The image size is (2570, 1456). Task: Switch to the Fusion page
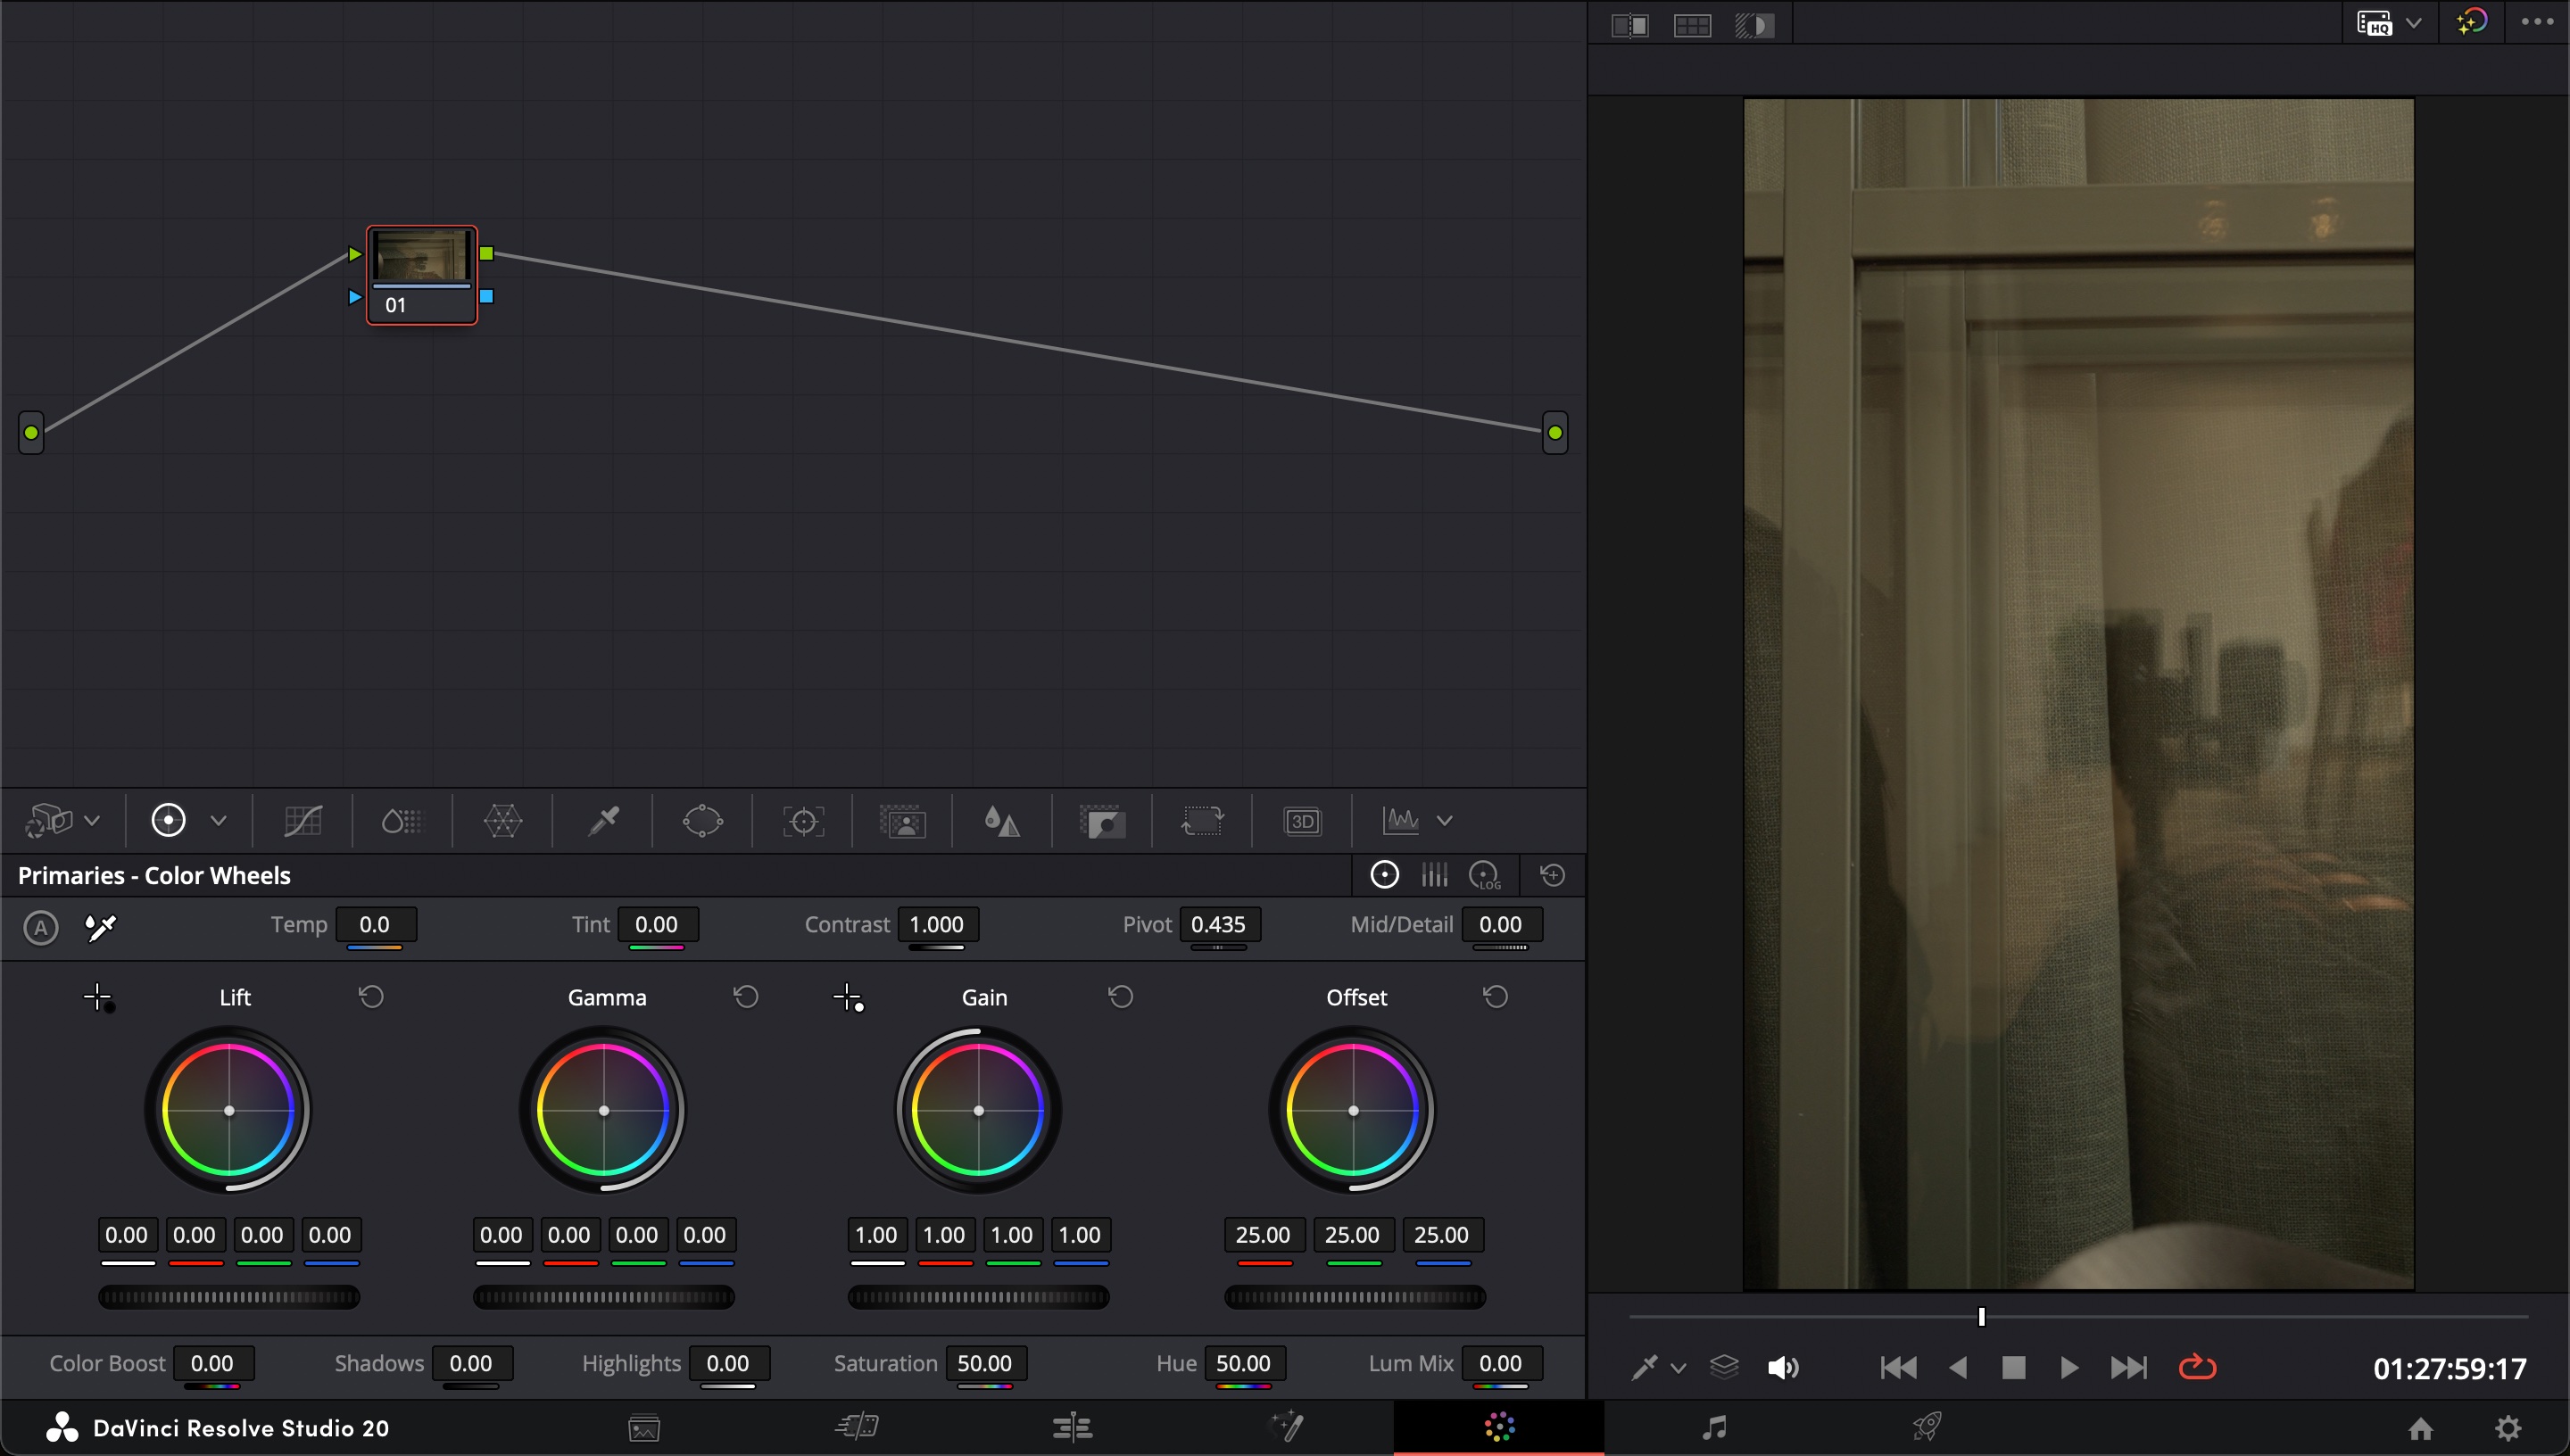click(1286, 1427)
